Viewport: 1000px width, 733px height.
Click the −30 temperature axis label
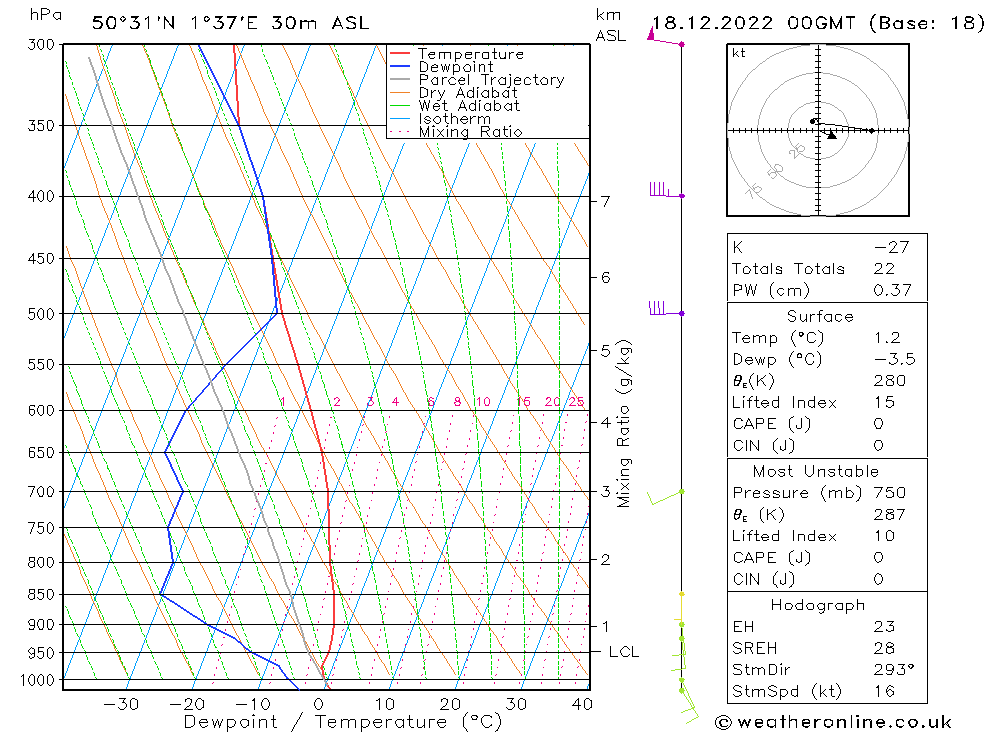coord(121,704)
